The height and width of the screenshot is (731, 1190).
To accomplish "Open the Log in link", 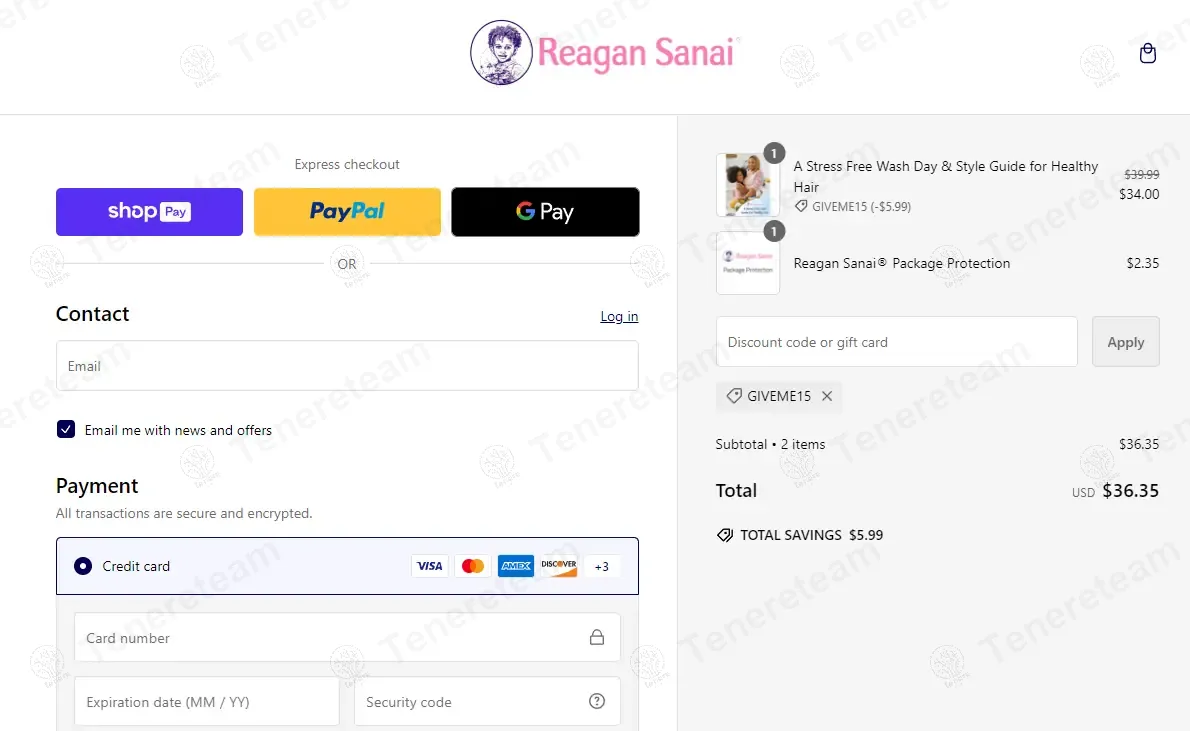I will [619, 317].
